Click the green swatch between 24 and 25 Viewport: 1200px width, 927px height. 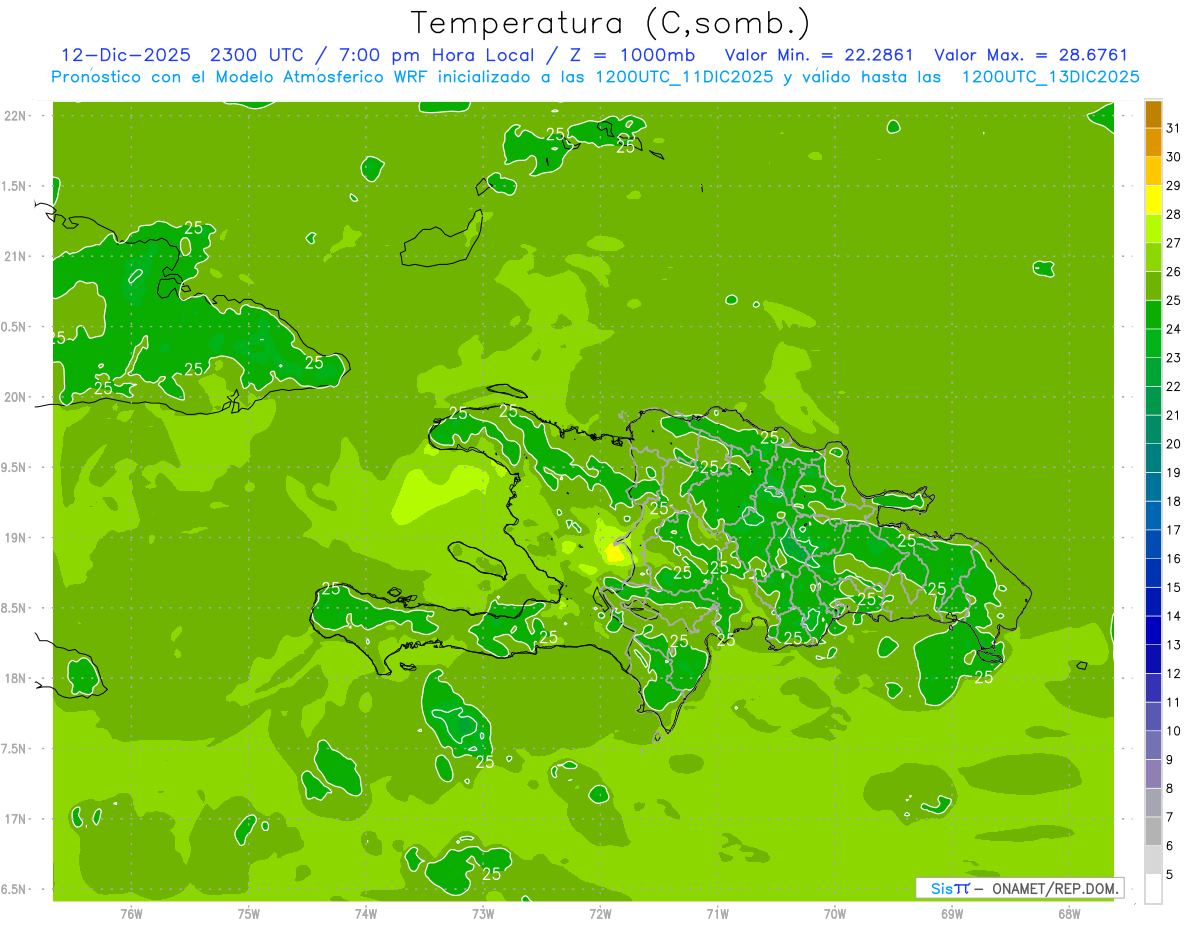1153,315
